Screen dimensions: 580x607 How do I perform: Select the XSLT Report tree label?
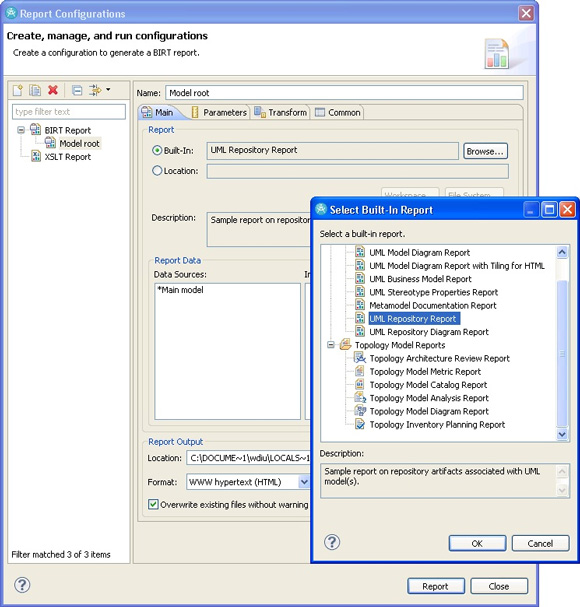point(68,157)
